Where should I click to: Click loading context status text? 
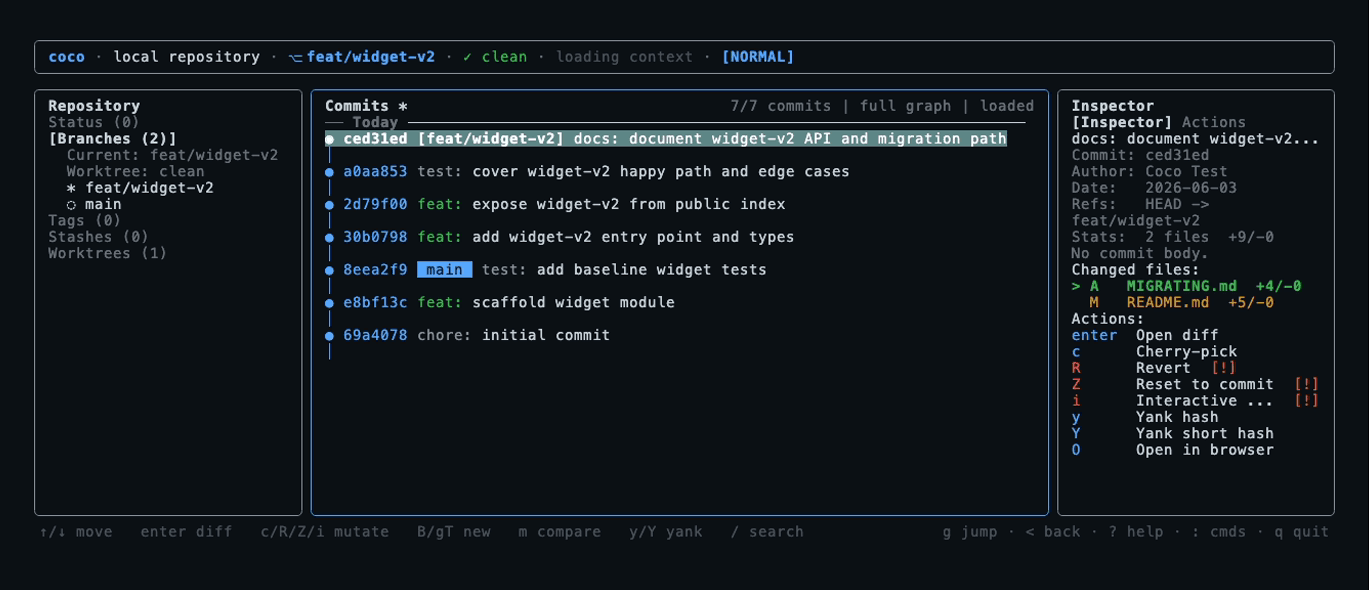[625, 57]
